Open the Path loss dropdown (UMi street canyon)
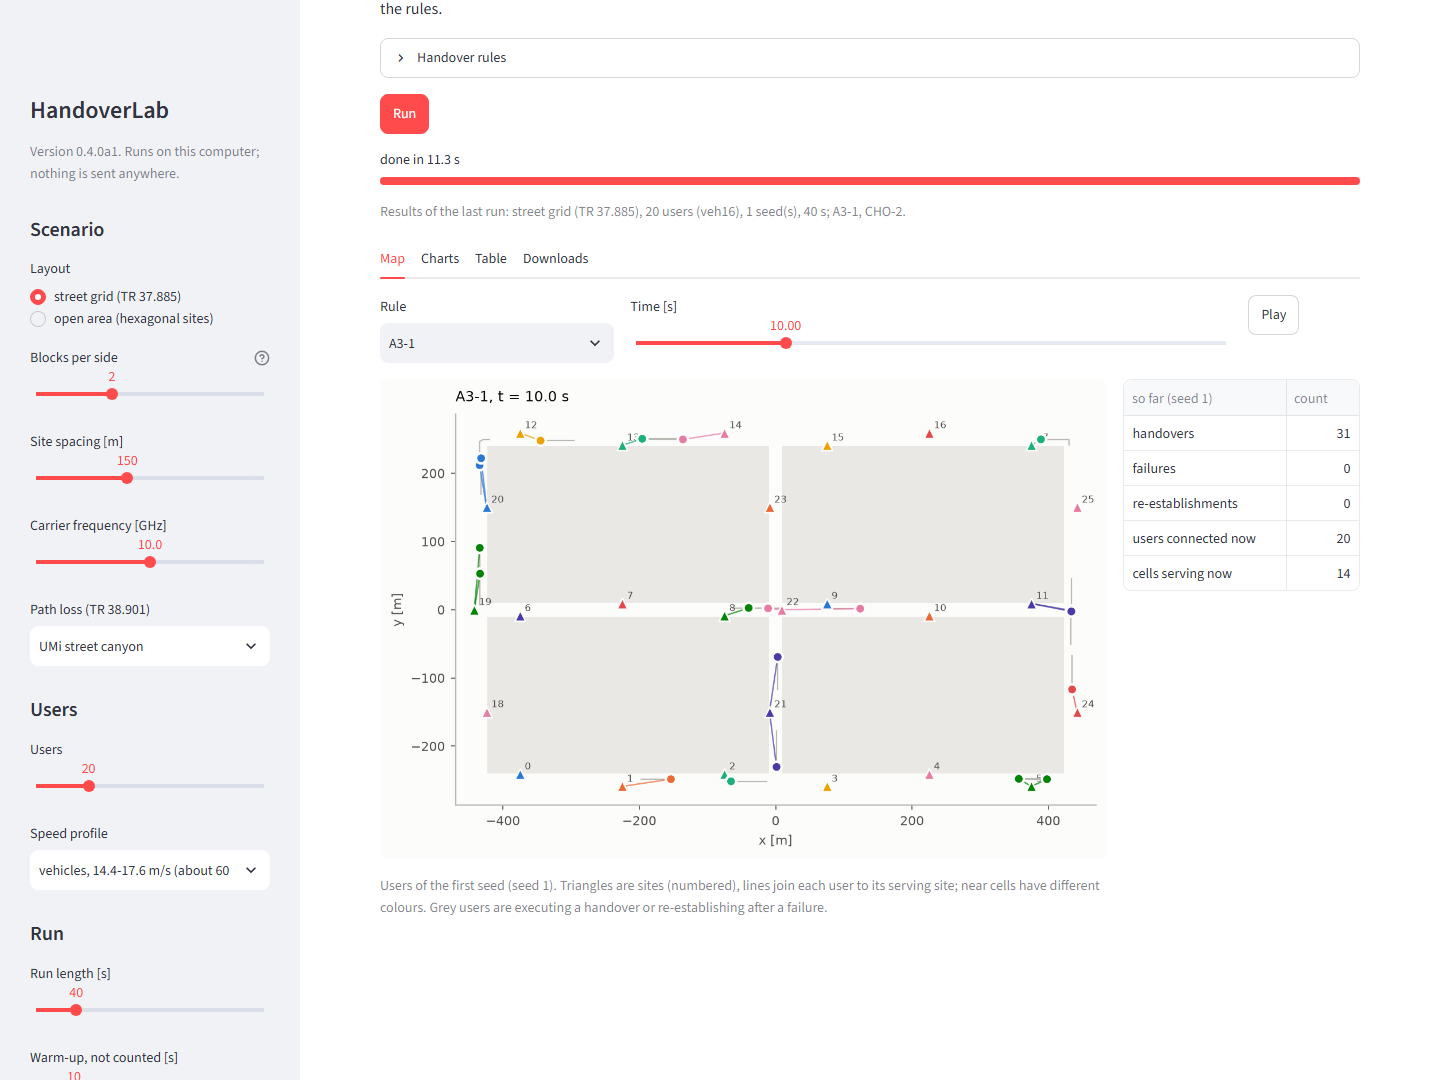 [x=150, y=646]
